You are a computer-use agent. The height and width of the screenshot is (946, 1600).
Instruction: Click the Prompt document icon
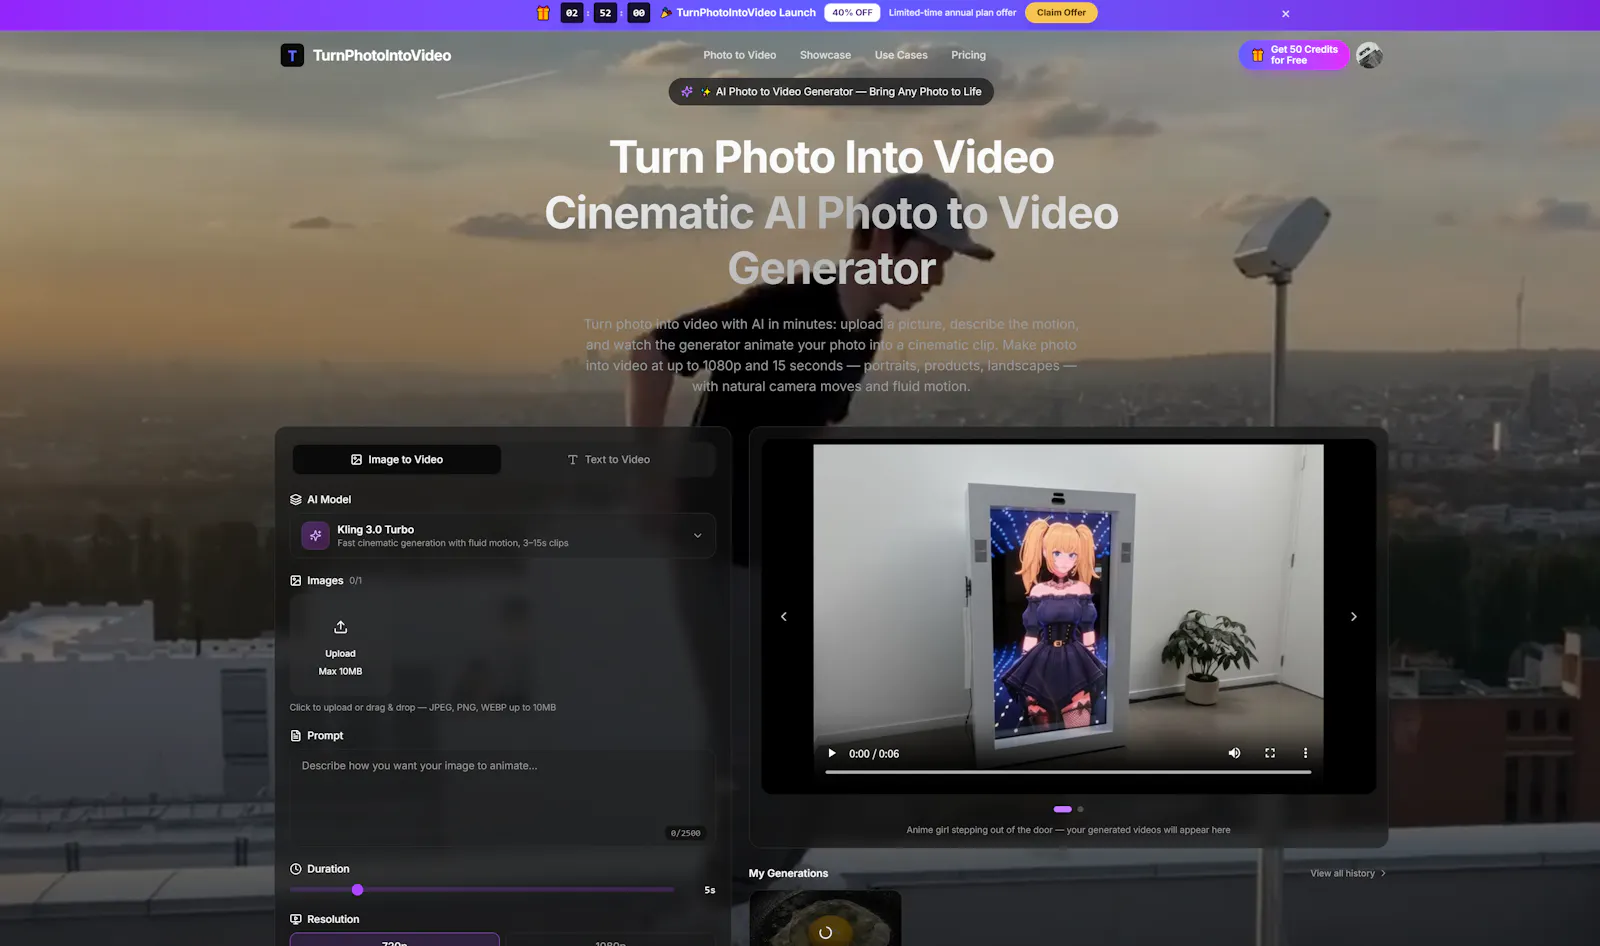pyautogui.click(x=296, y=735)
